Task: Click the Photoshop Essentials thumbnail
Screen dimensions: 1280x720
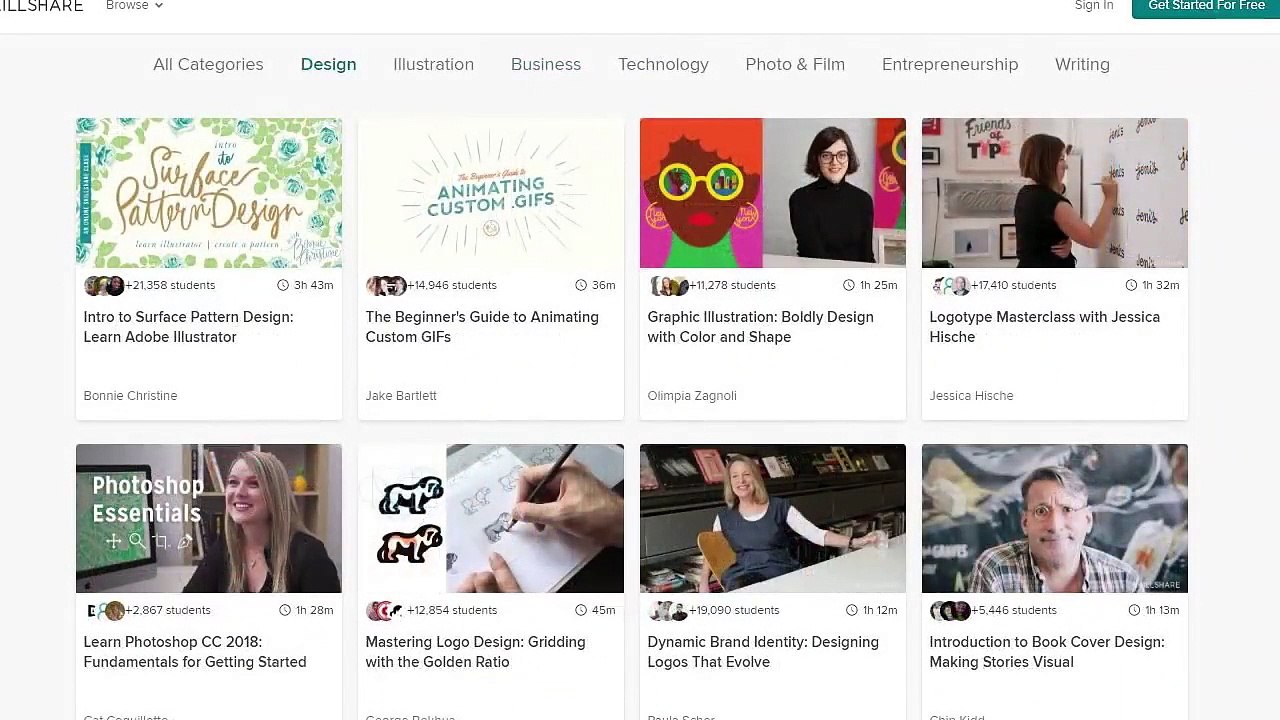Action: 209,519
